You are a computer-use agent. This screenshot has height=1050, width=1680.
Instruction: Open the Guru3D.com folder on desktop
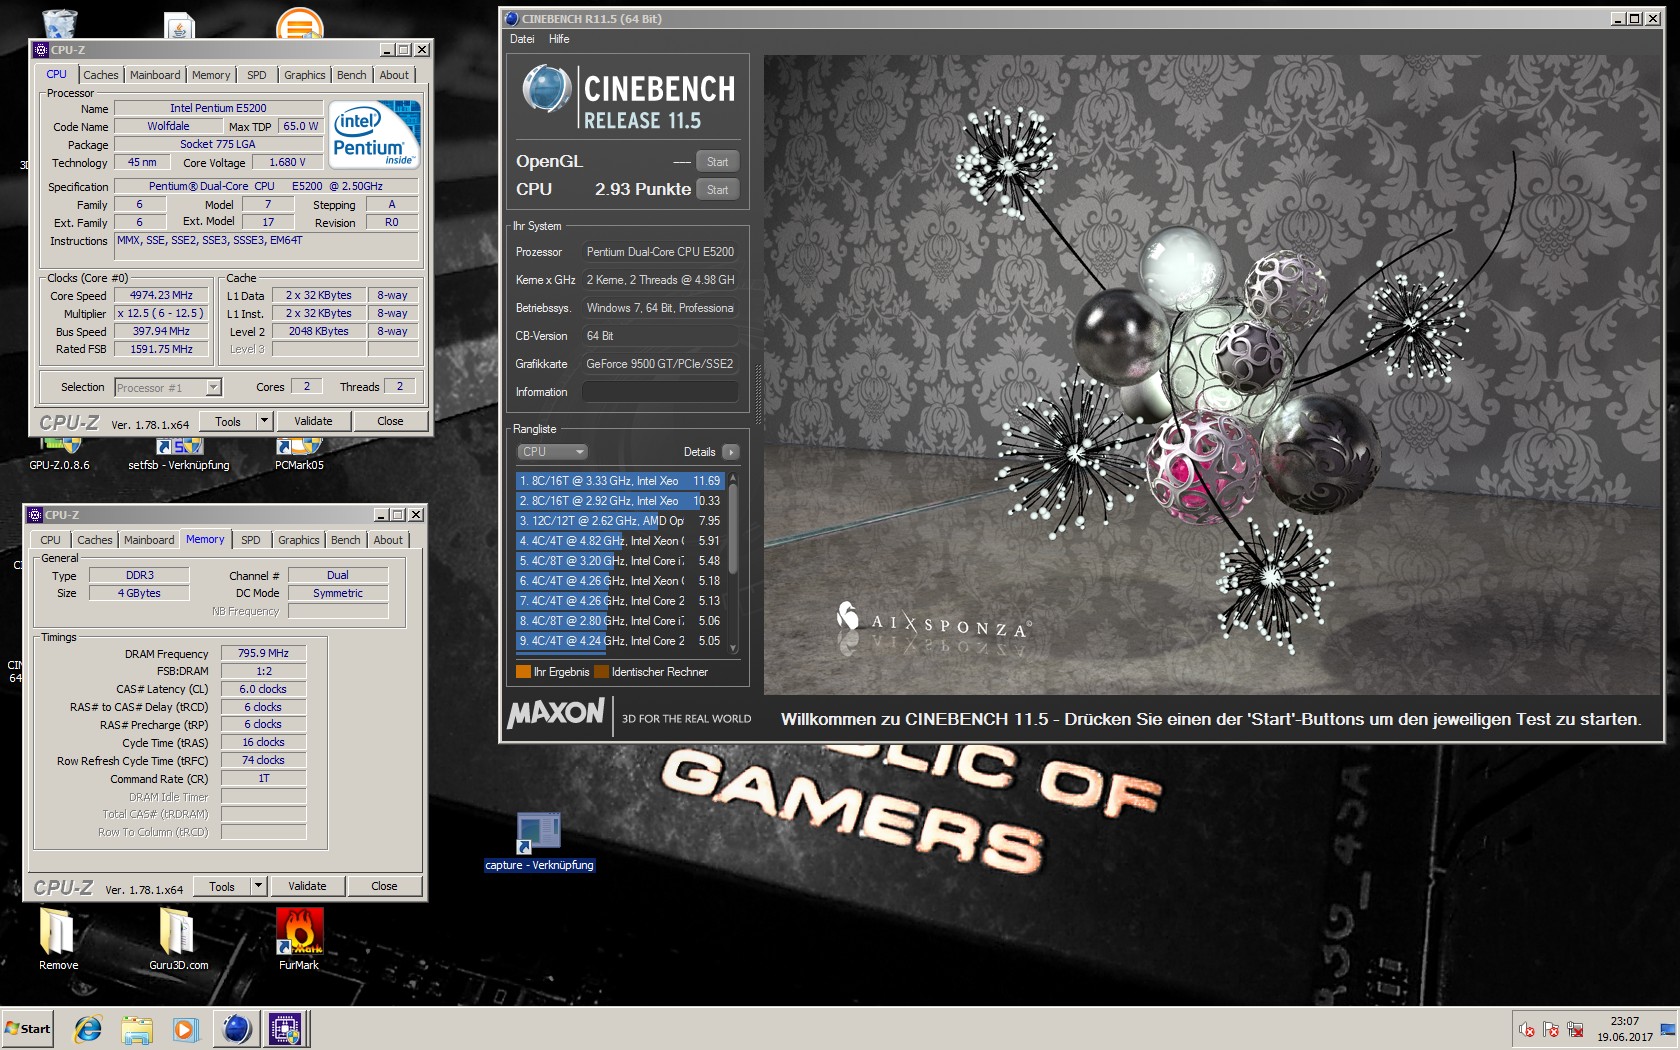(178, 939)
